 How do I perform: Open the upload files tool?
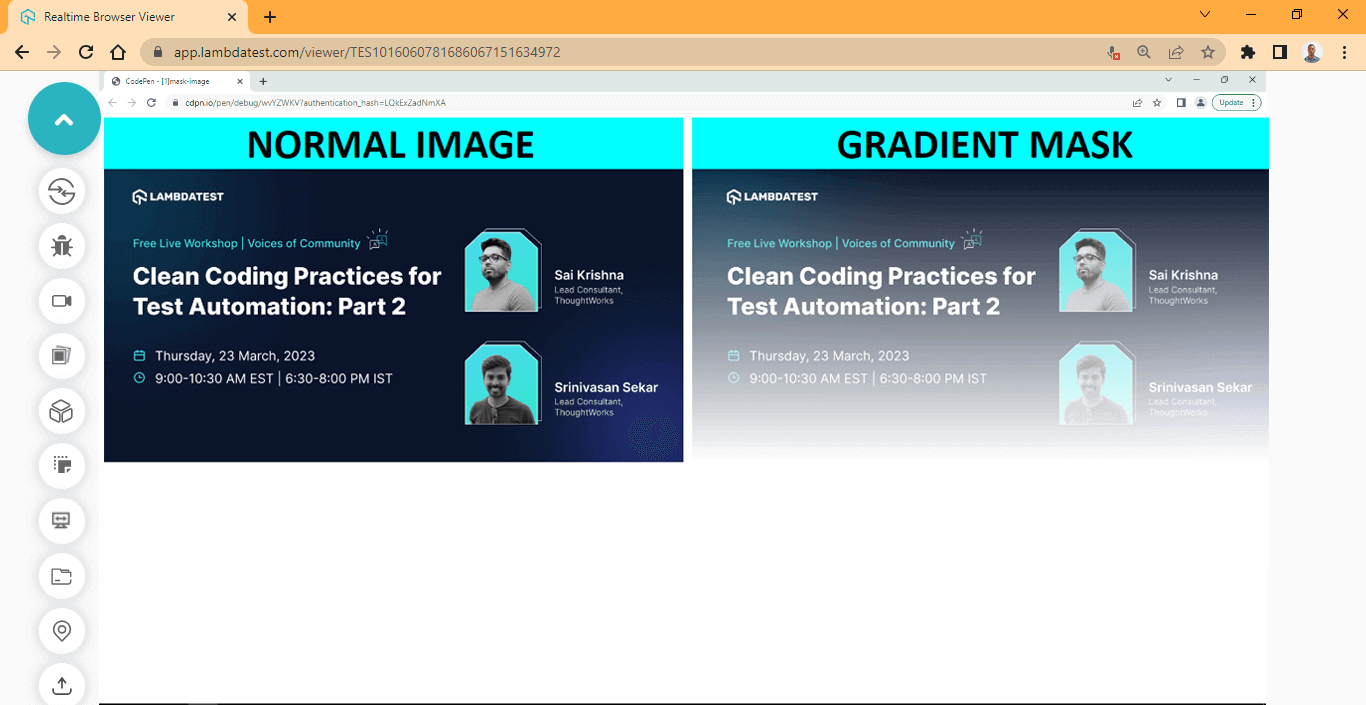point(62,686)
